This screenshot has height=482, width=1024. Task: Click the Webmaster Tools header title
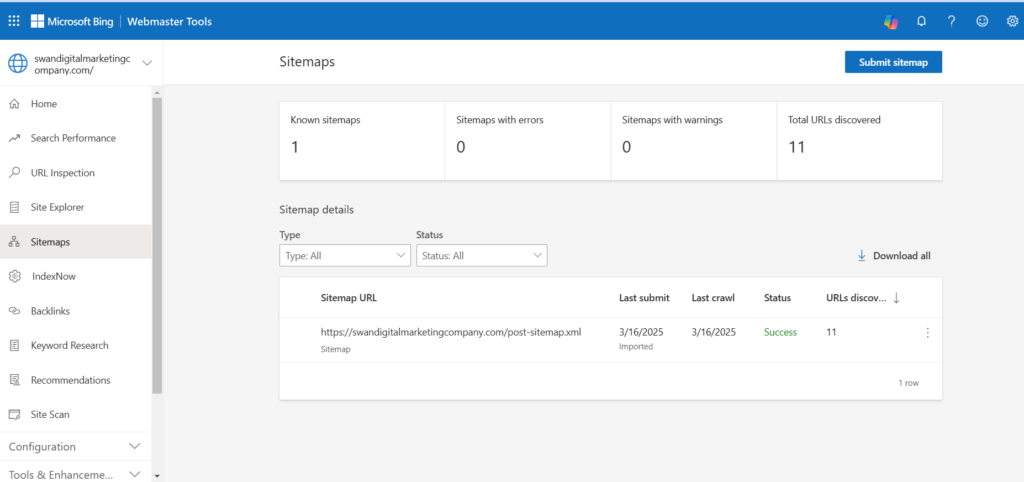click(x=169, y=22)
